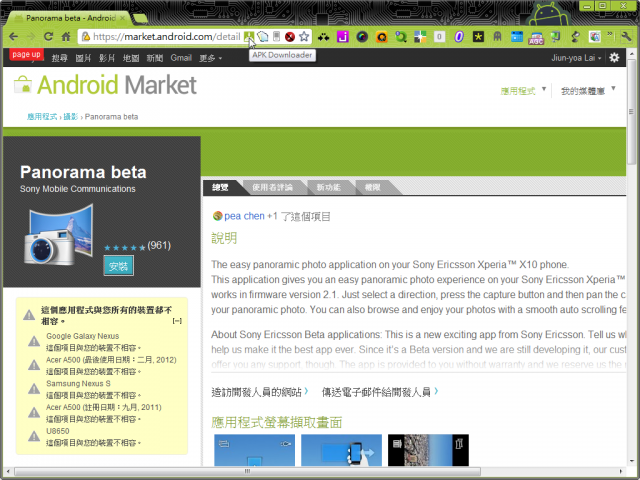
Task: Click 造訪開發人員的網站 link
Action: pos(256,392)
